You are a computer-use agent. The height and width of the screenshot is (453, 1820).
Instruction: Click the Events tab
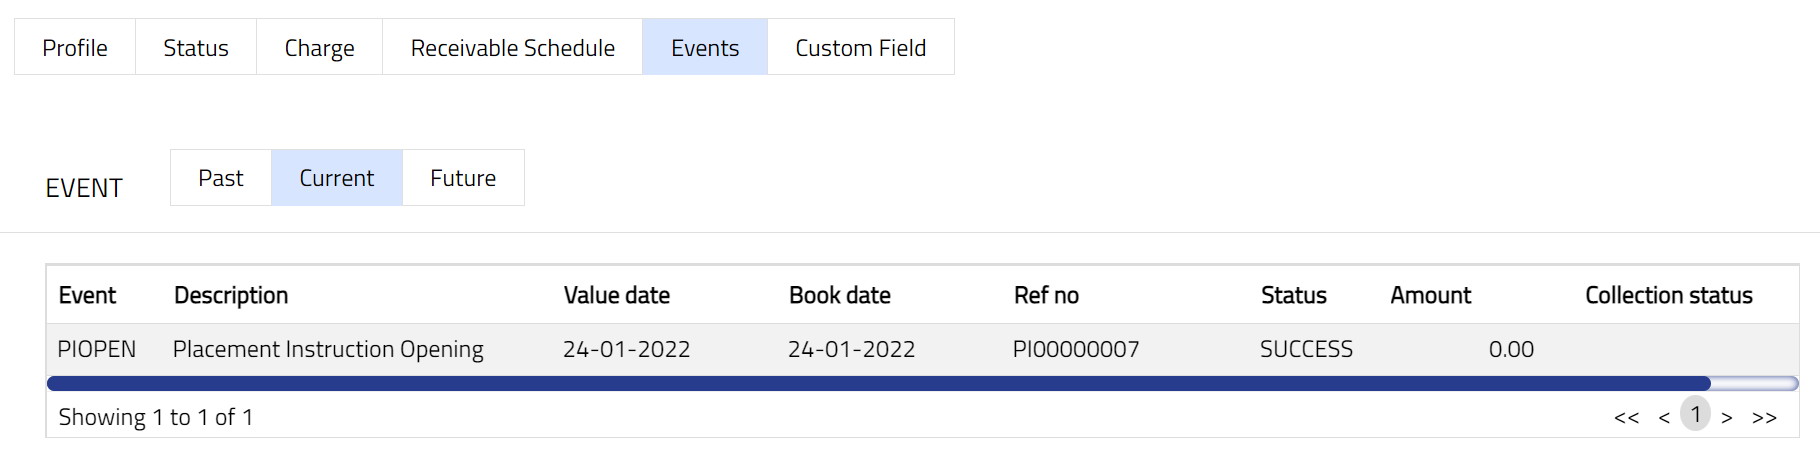(x=705, y=47)
